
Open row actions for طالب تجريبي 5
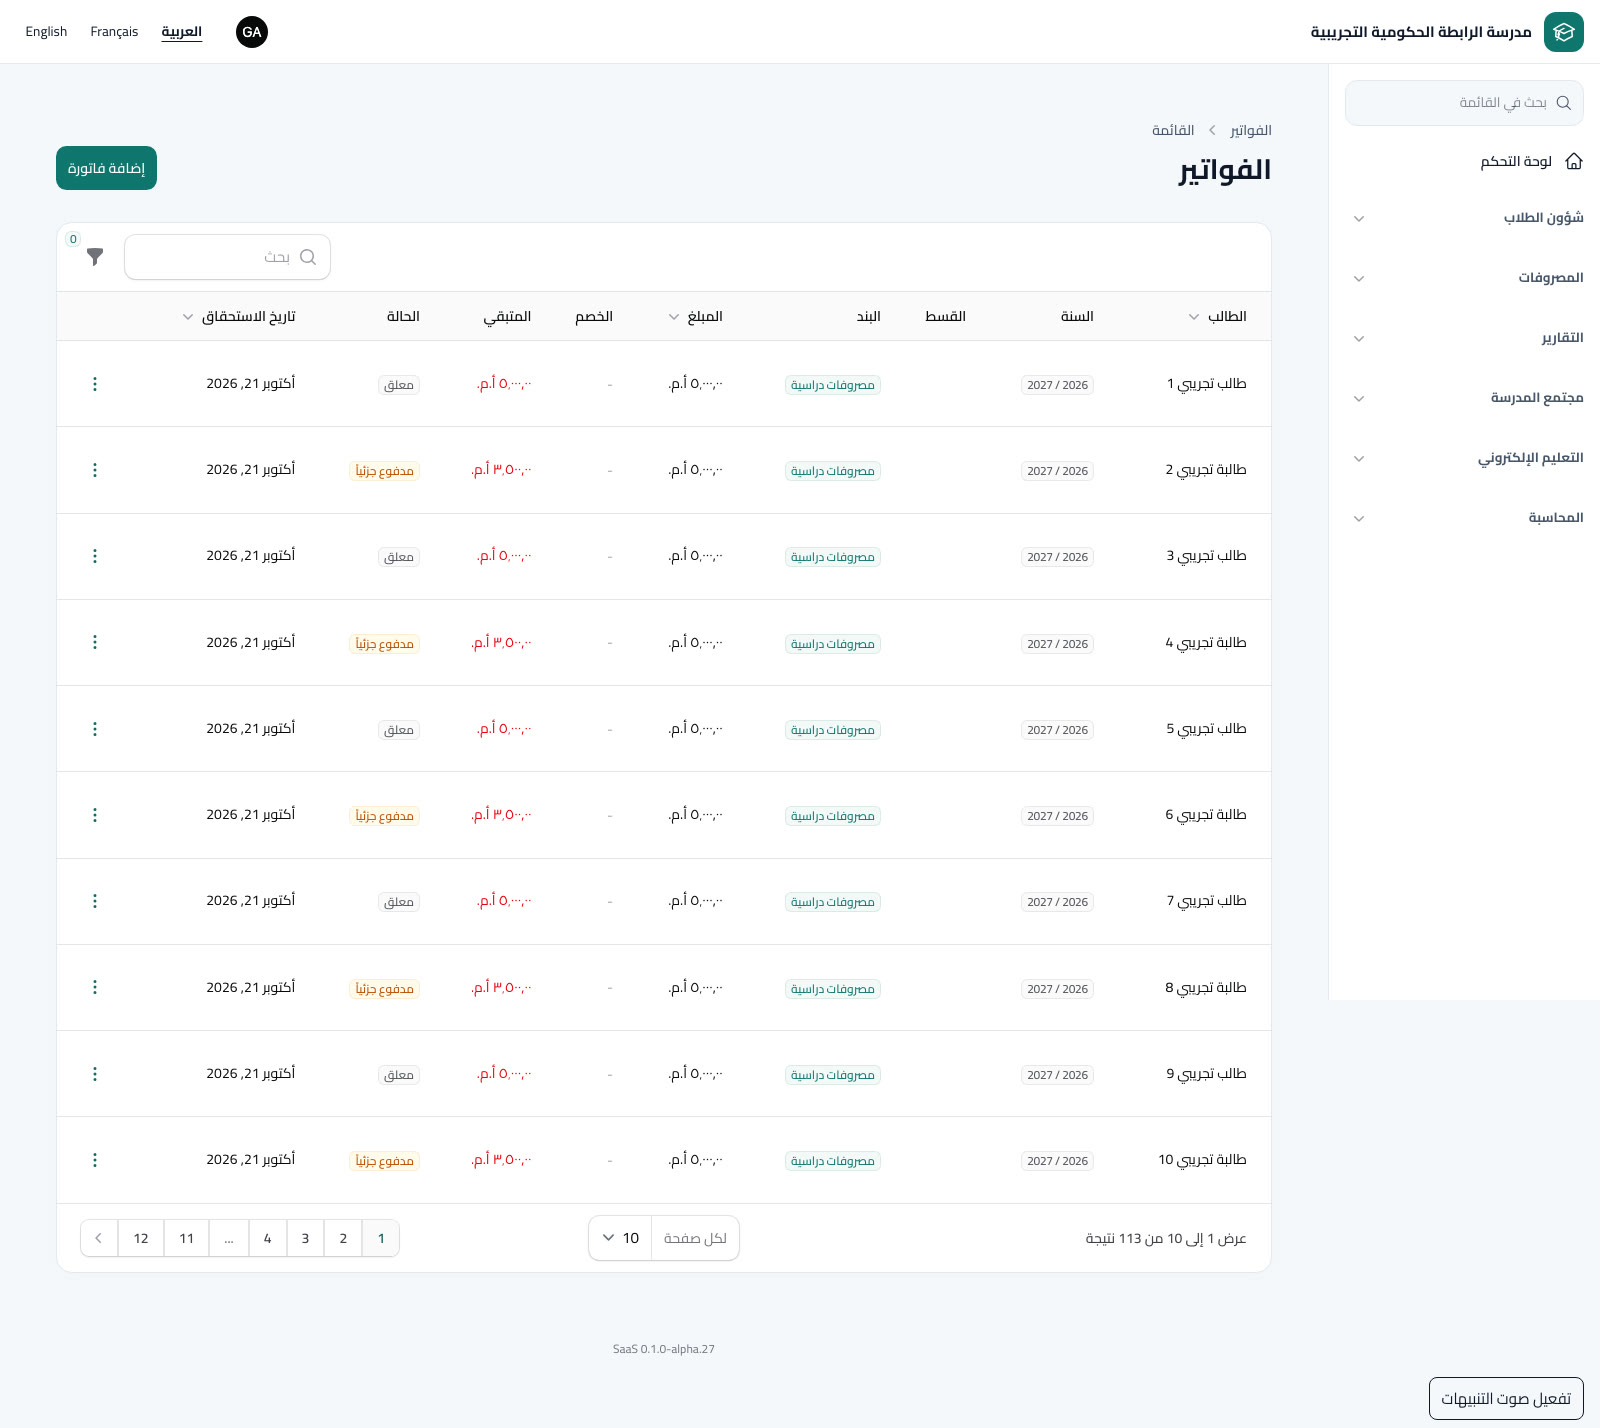(x=95, y=729)
